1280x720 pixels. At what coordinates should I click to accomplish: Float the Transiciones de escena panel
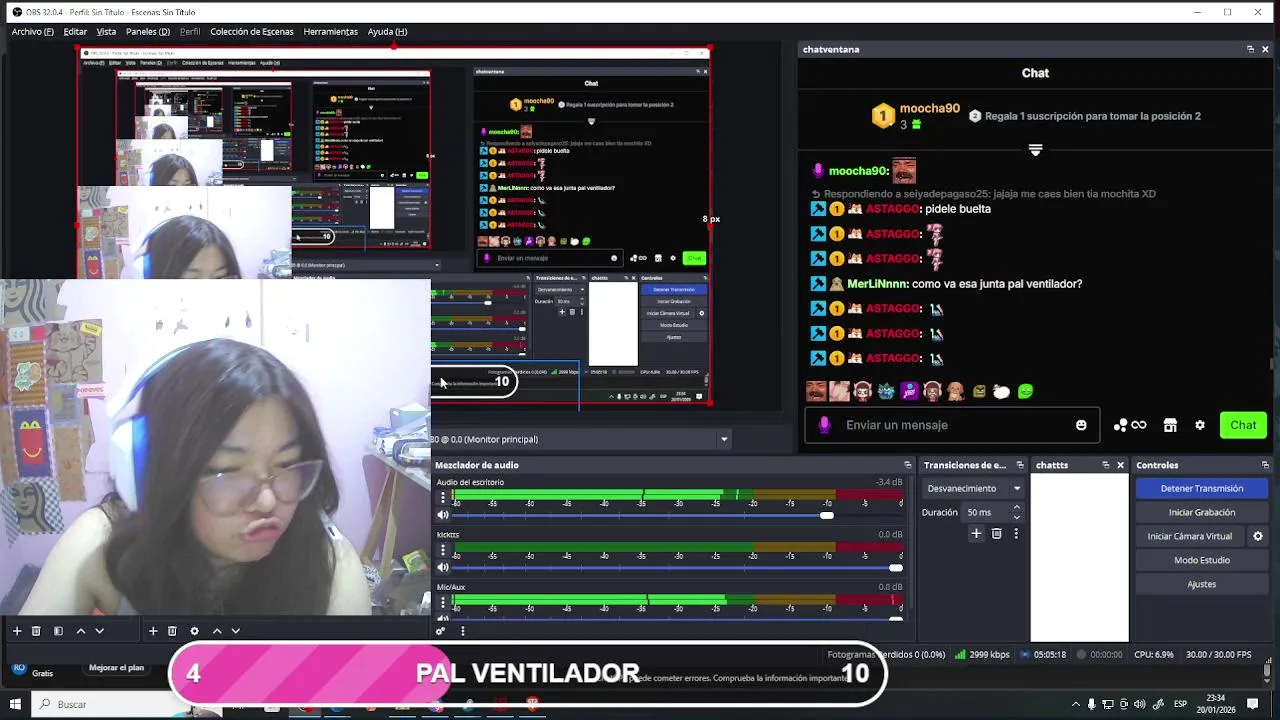click(x=1020, y=465)
